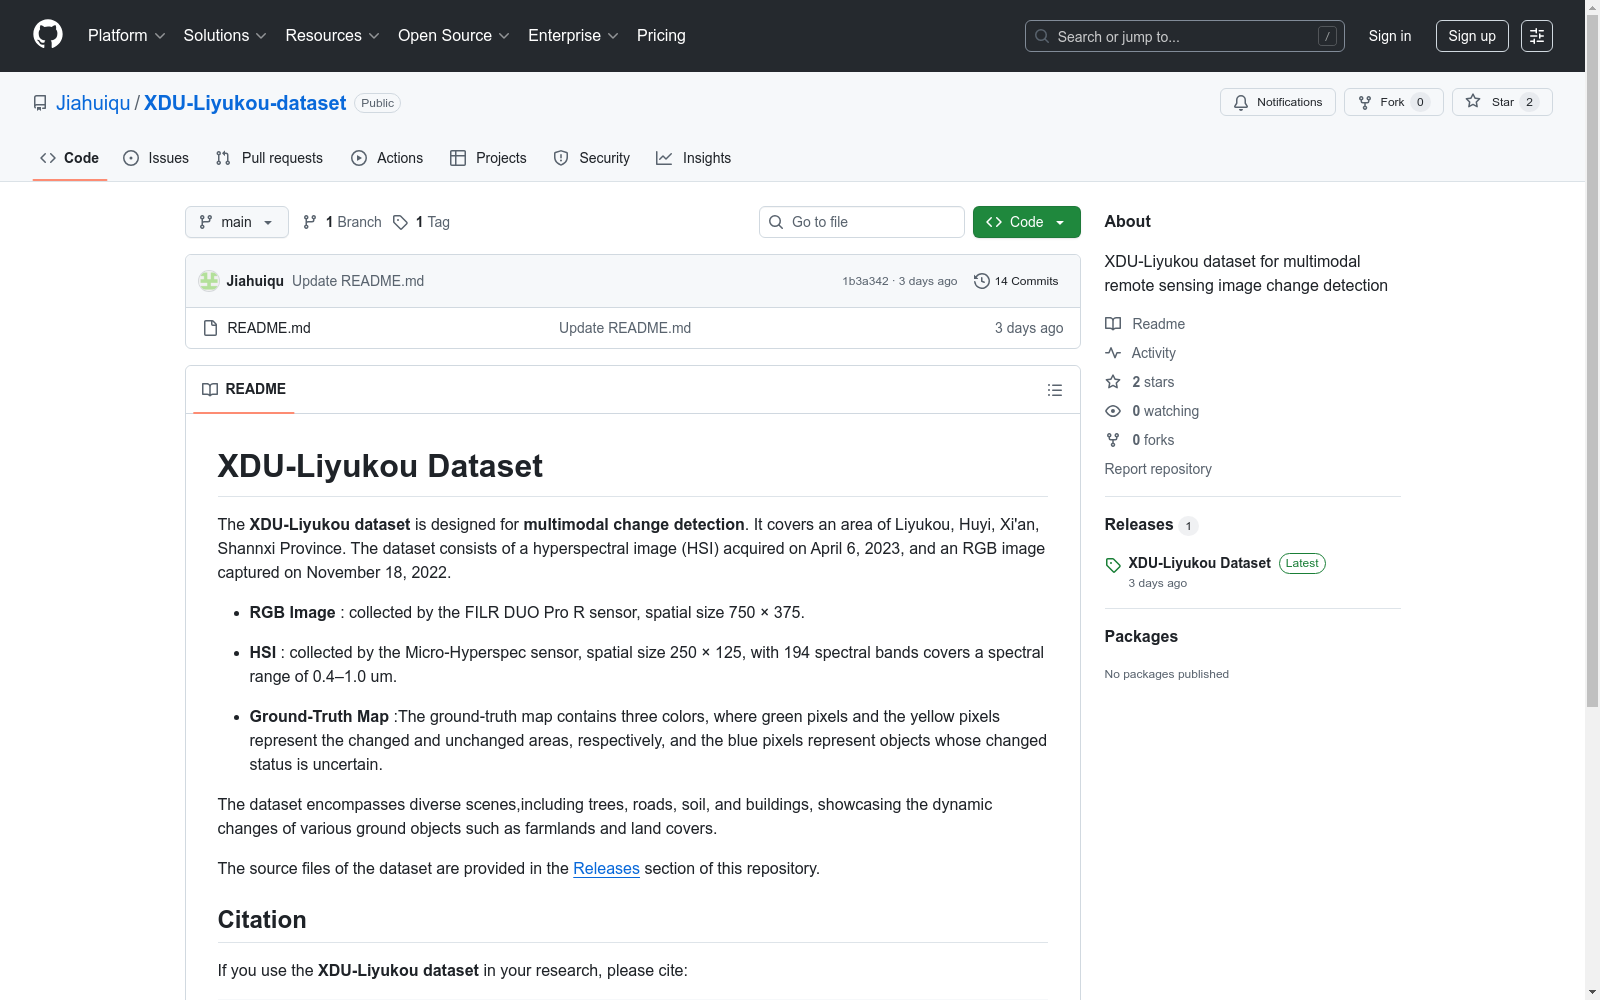Screen dimensions: 1600x1000
Task: Click the Jiahuiqu avatar in commit row
Action: click(x=209, y=281)
